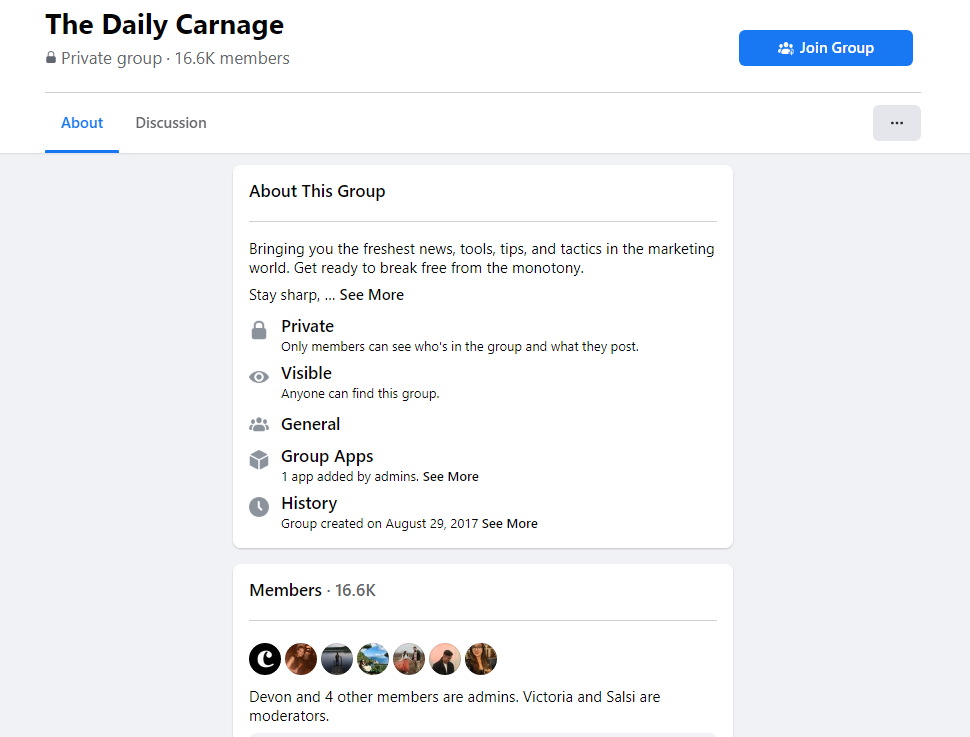The height and width of the screenshot is (737, 970).
Task: Expand description with See More after Stay sharp
Action: [371, 295]
